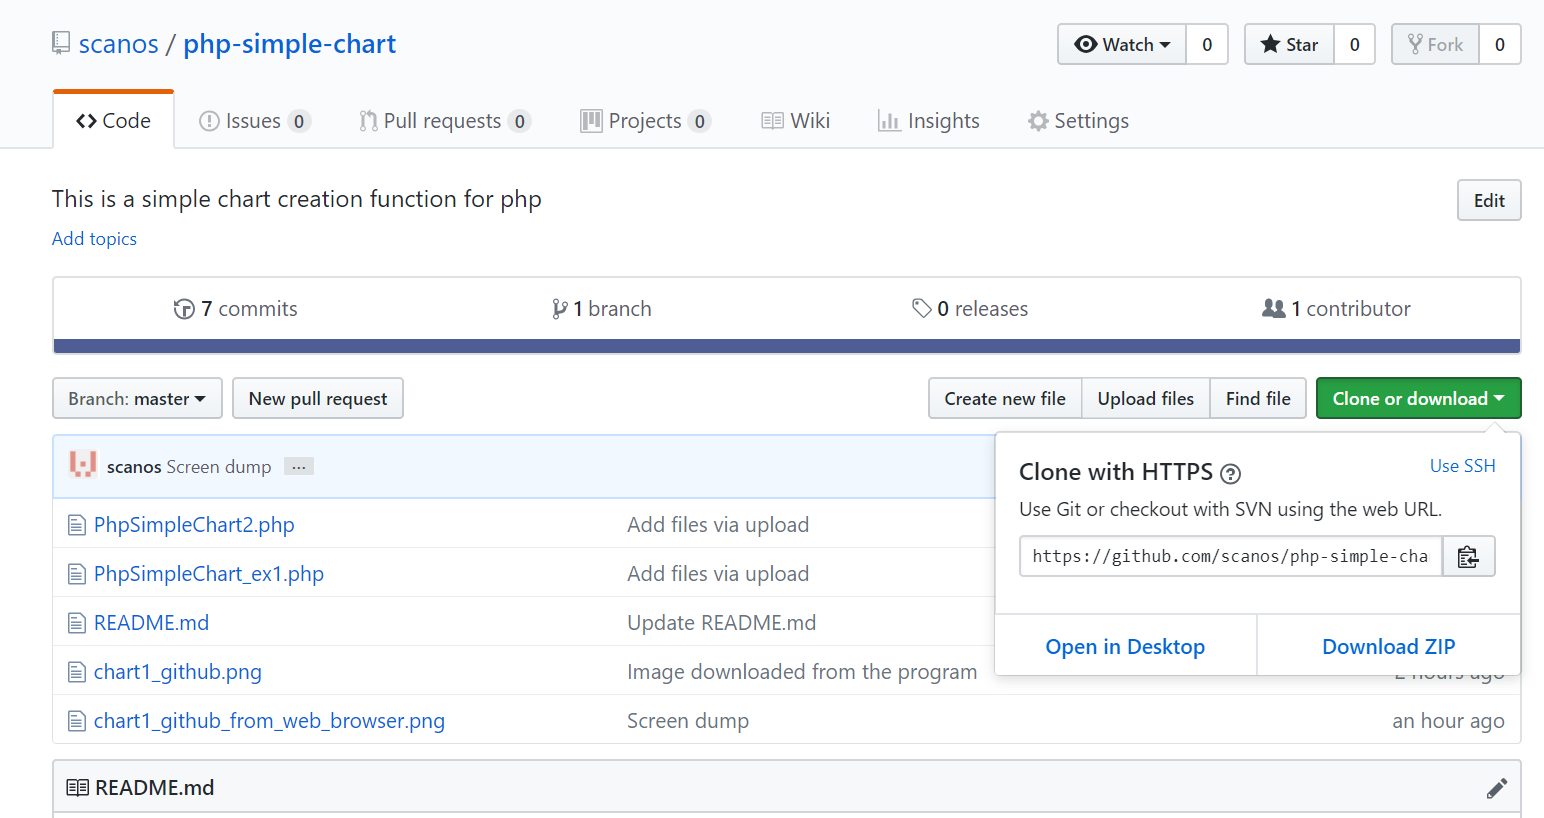
Task: Click the people icon beside 1 contributor
Action: [x=1274, y=308]
